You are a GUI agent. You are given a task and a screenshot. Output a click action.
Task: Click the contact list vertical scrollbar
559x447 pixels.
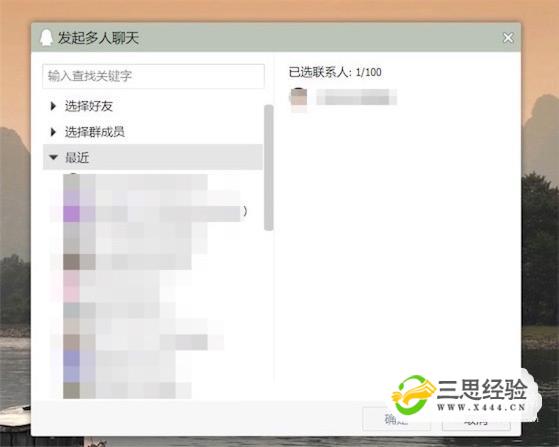tap(269, 168)
